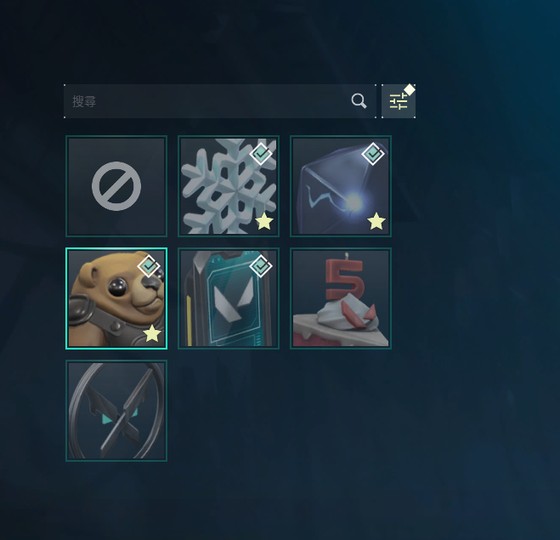The width and height of the screenshot is (560, 540).
Task: Select the brown bear buddy
Action: coord(116,298)
